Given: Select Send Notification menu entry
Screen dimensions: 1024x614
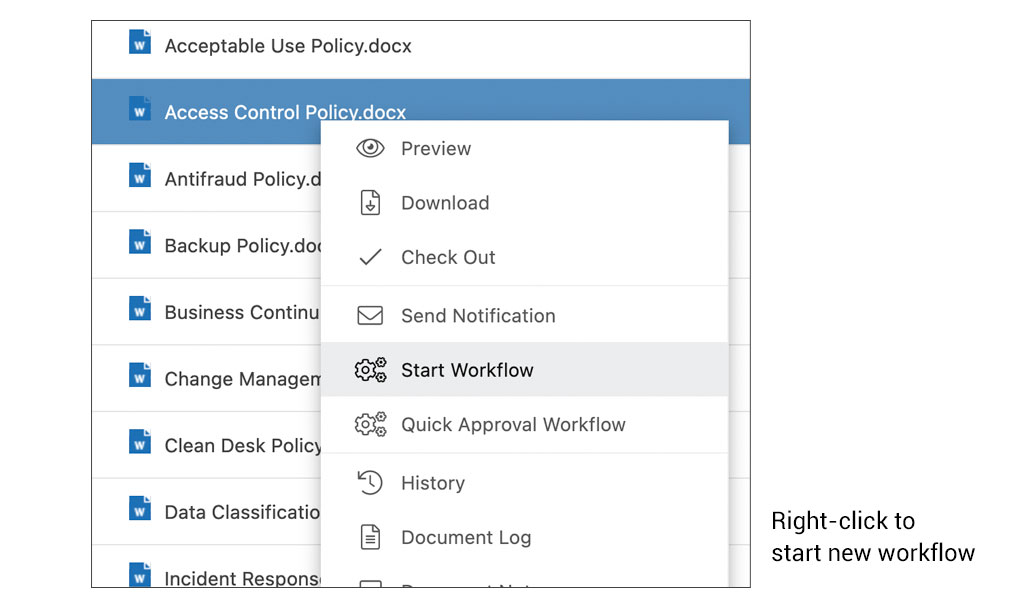Looking at the screenshot, I should click(x=525, y=315).
